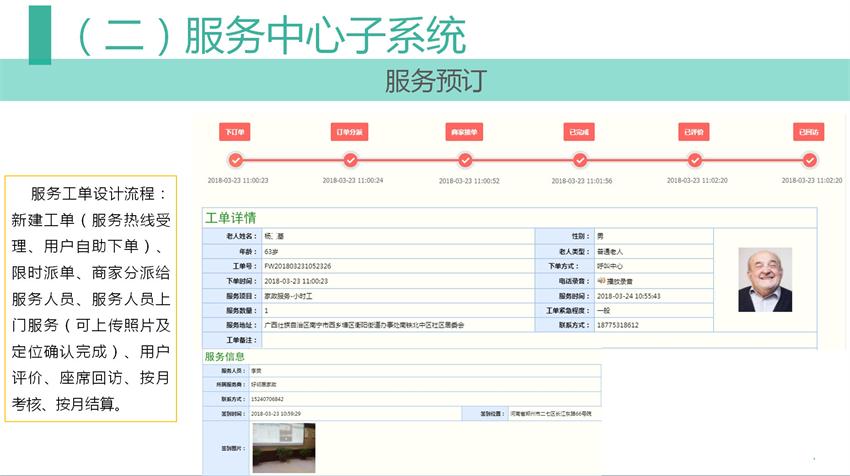Click the 订单分派 step checkmark icon

pyautogui.click(x=351, y=160)
